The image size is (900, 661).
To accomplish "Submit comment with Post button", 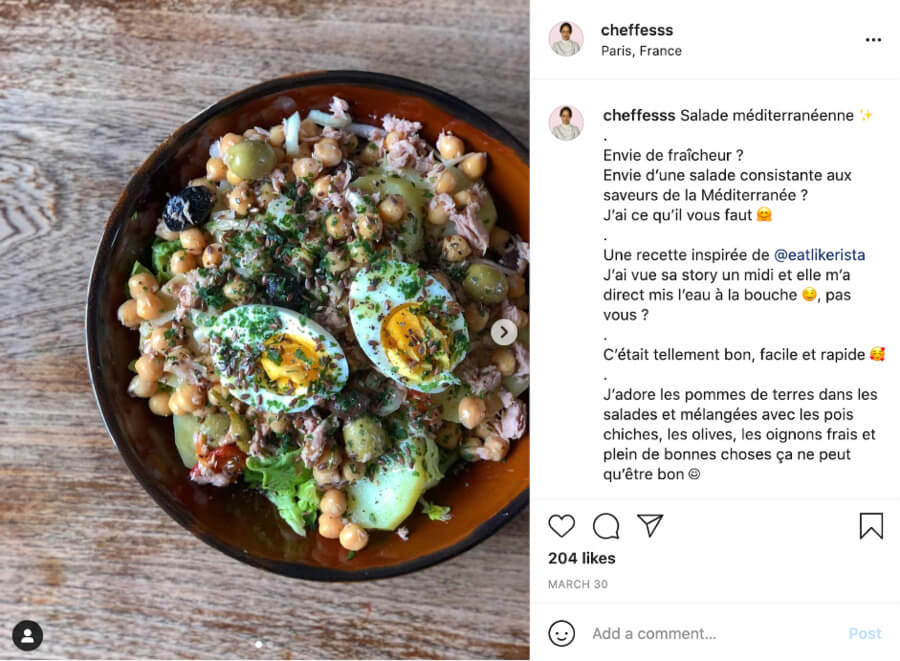I will point(865,633).
